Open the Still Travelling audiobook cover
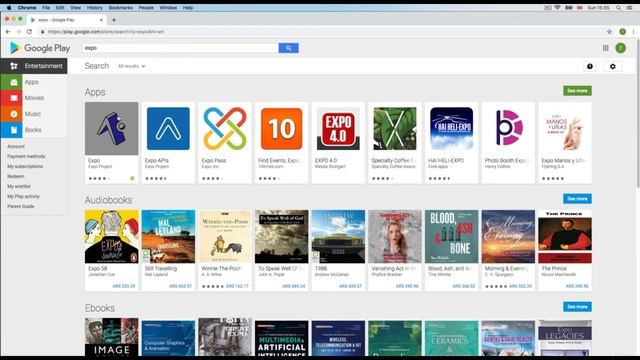Screen dimensions: 640x360 [168, 236]
